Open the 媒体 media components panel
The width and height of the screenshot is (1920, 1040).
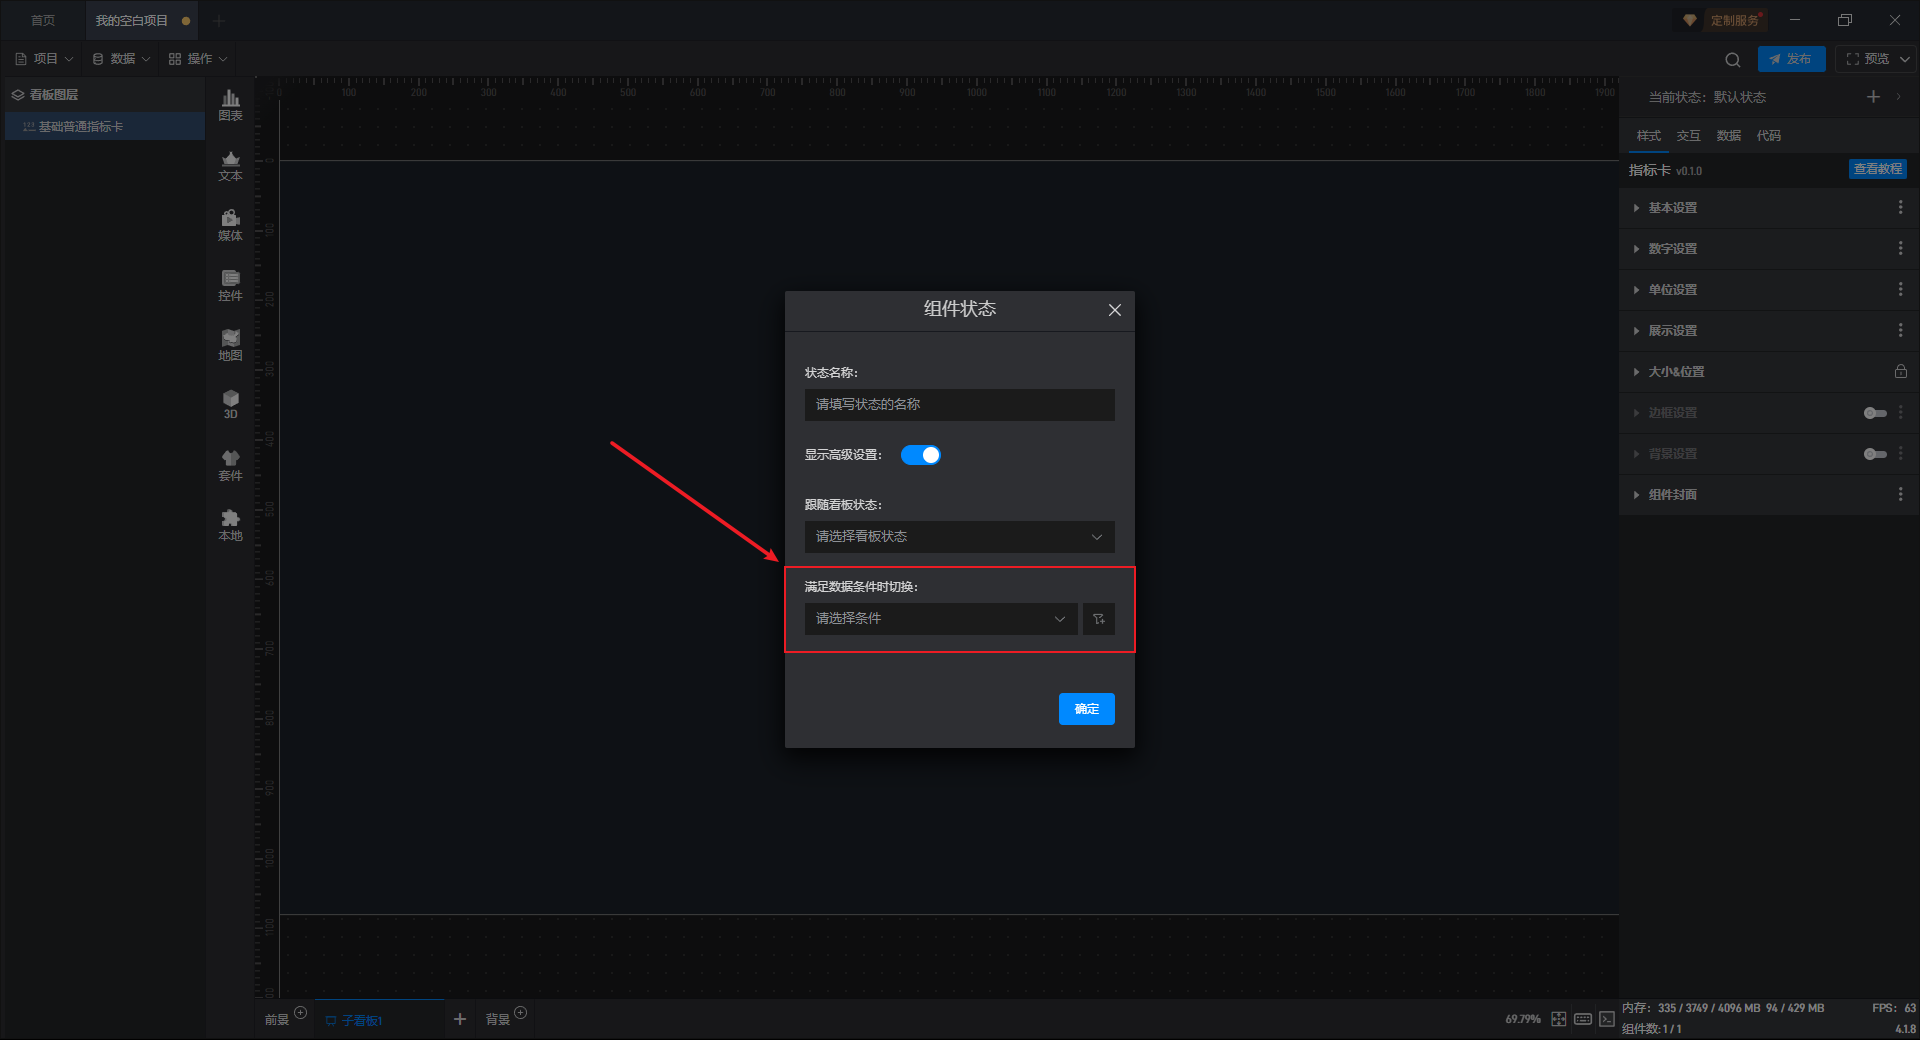click(x=230, y=225)
